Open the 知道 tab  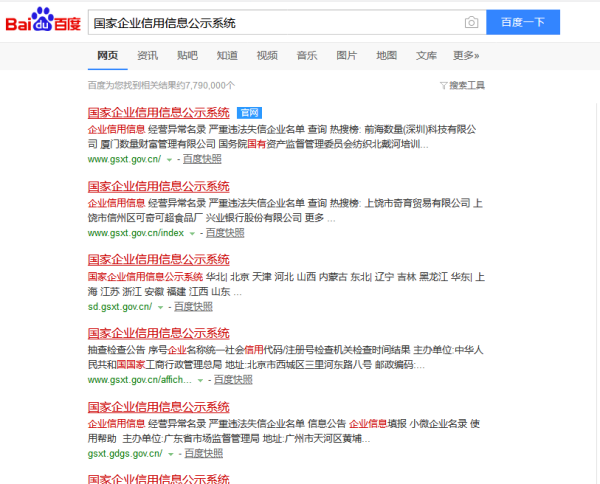coord(227,55)
